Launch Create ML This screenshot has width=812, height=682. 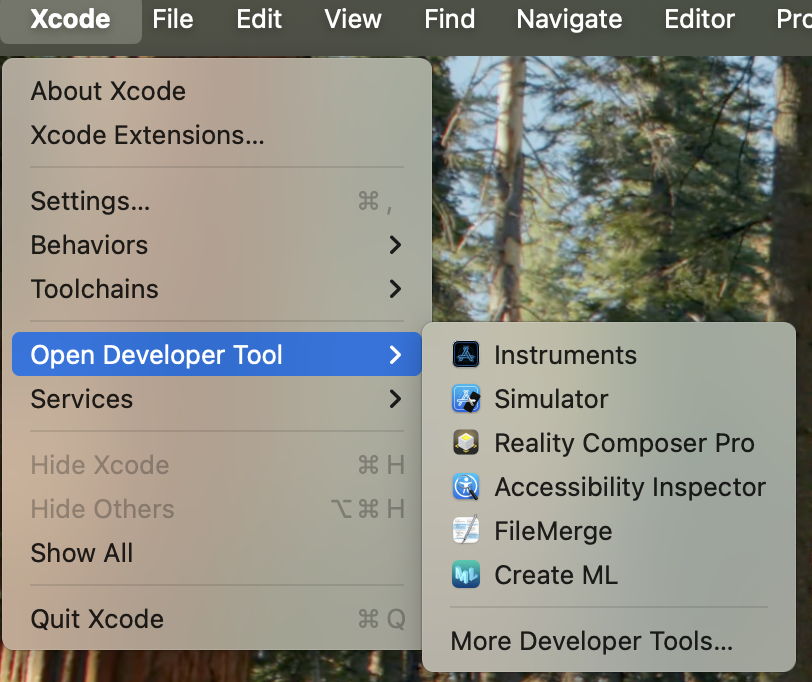(x=609, y=575)
